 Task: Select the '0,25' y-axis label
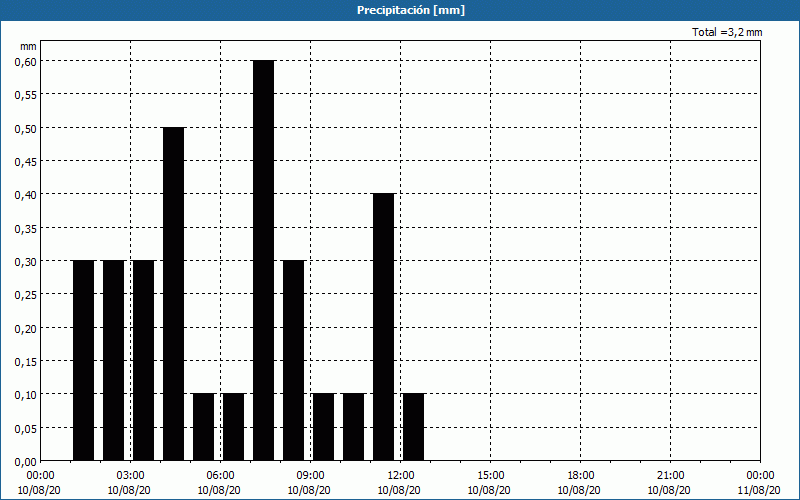(x=25, y=294)
